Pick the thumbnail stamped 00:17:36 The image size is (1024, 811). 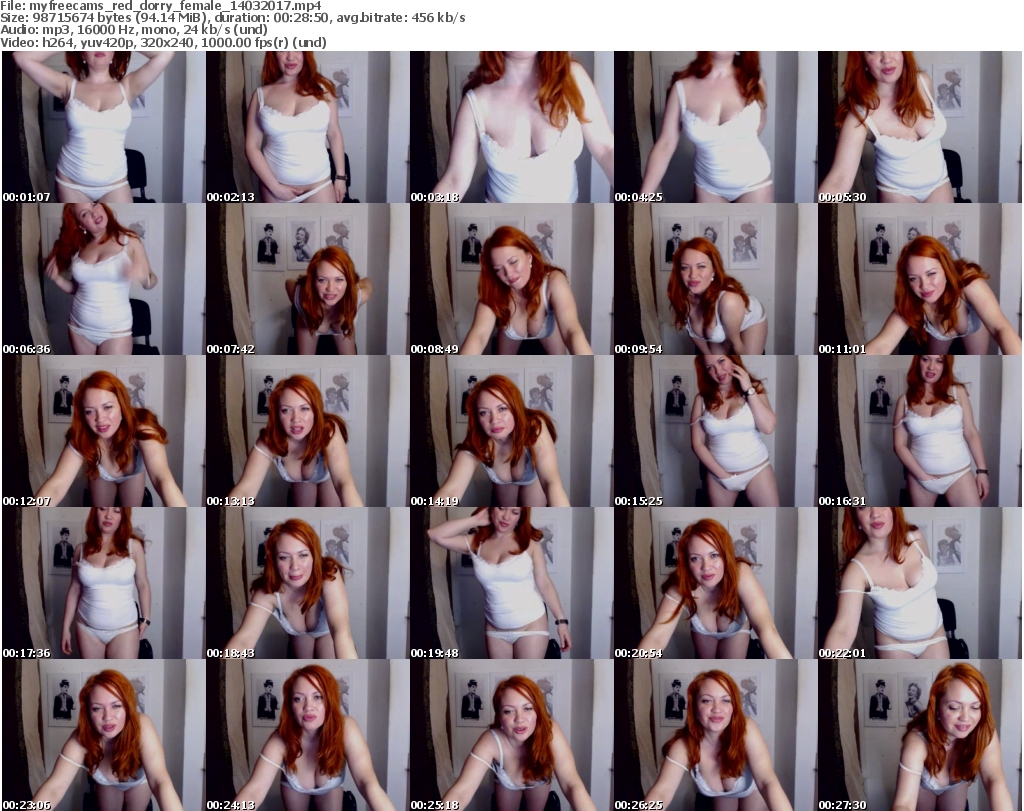[x=103, y=583]
